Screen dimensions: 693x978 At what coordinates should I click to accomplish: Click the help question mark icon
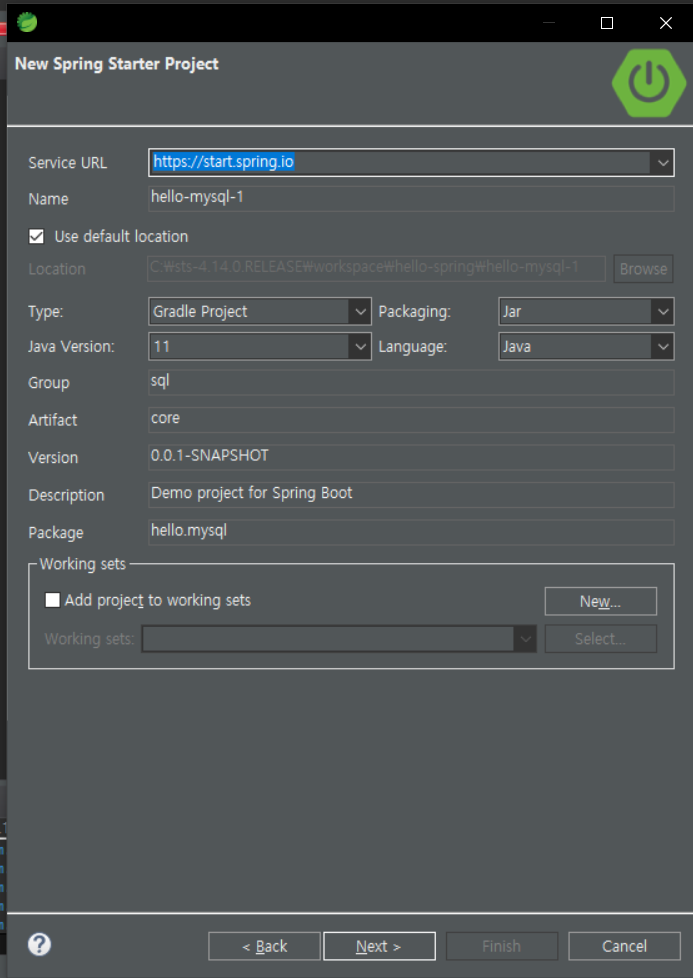coord(39,944)
